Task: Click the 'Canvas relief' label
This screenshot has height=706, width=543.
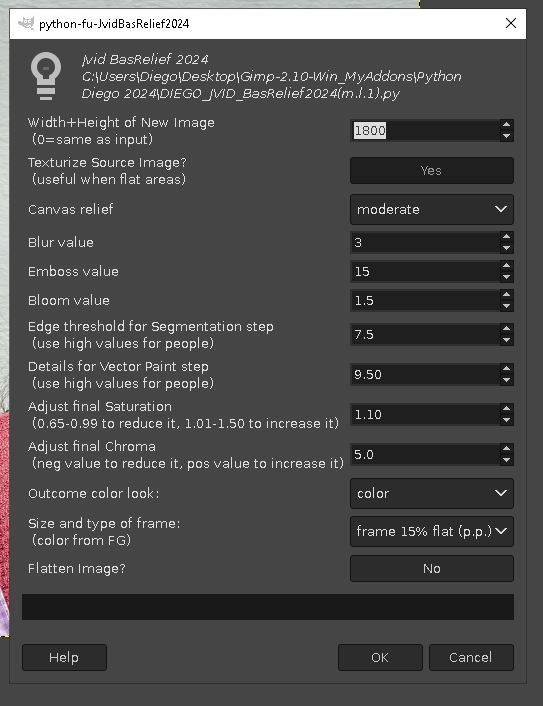Action: point(71,209)
